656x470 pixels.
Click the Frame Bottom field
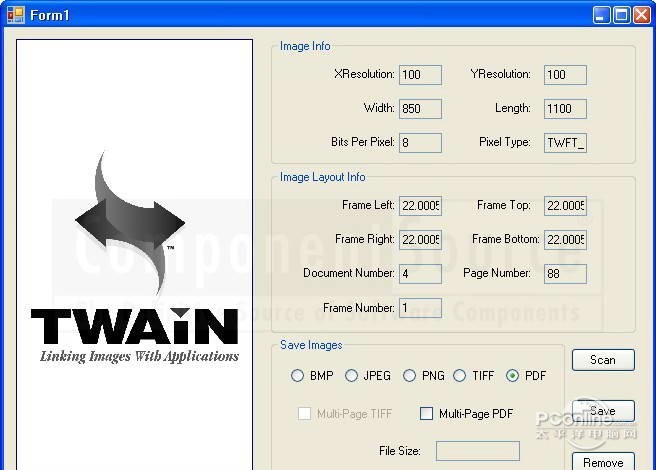[x=565, y=240]
